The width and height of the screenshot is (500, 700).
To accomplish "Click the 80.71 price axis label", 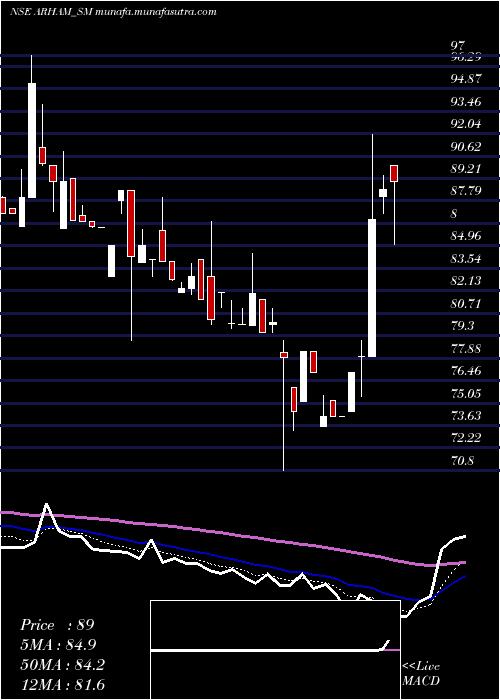I will pyautogui.click(x=466, y=304).
